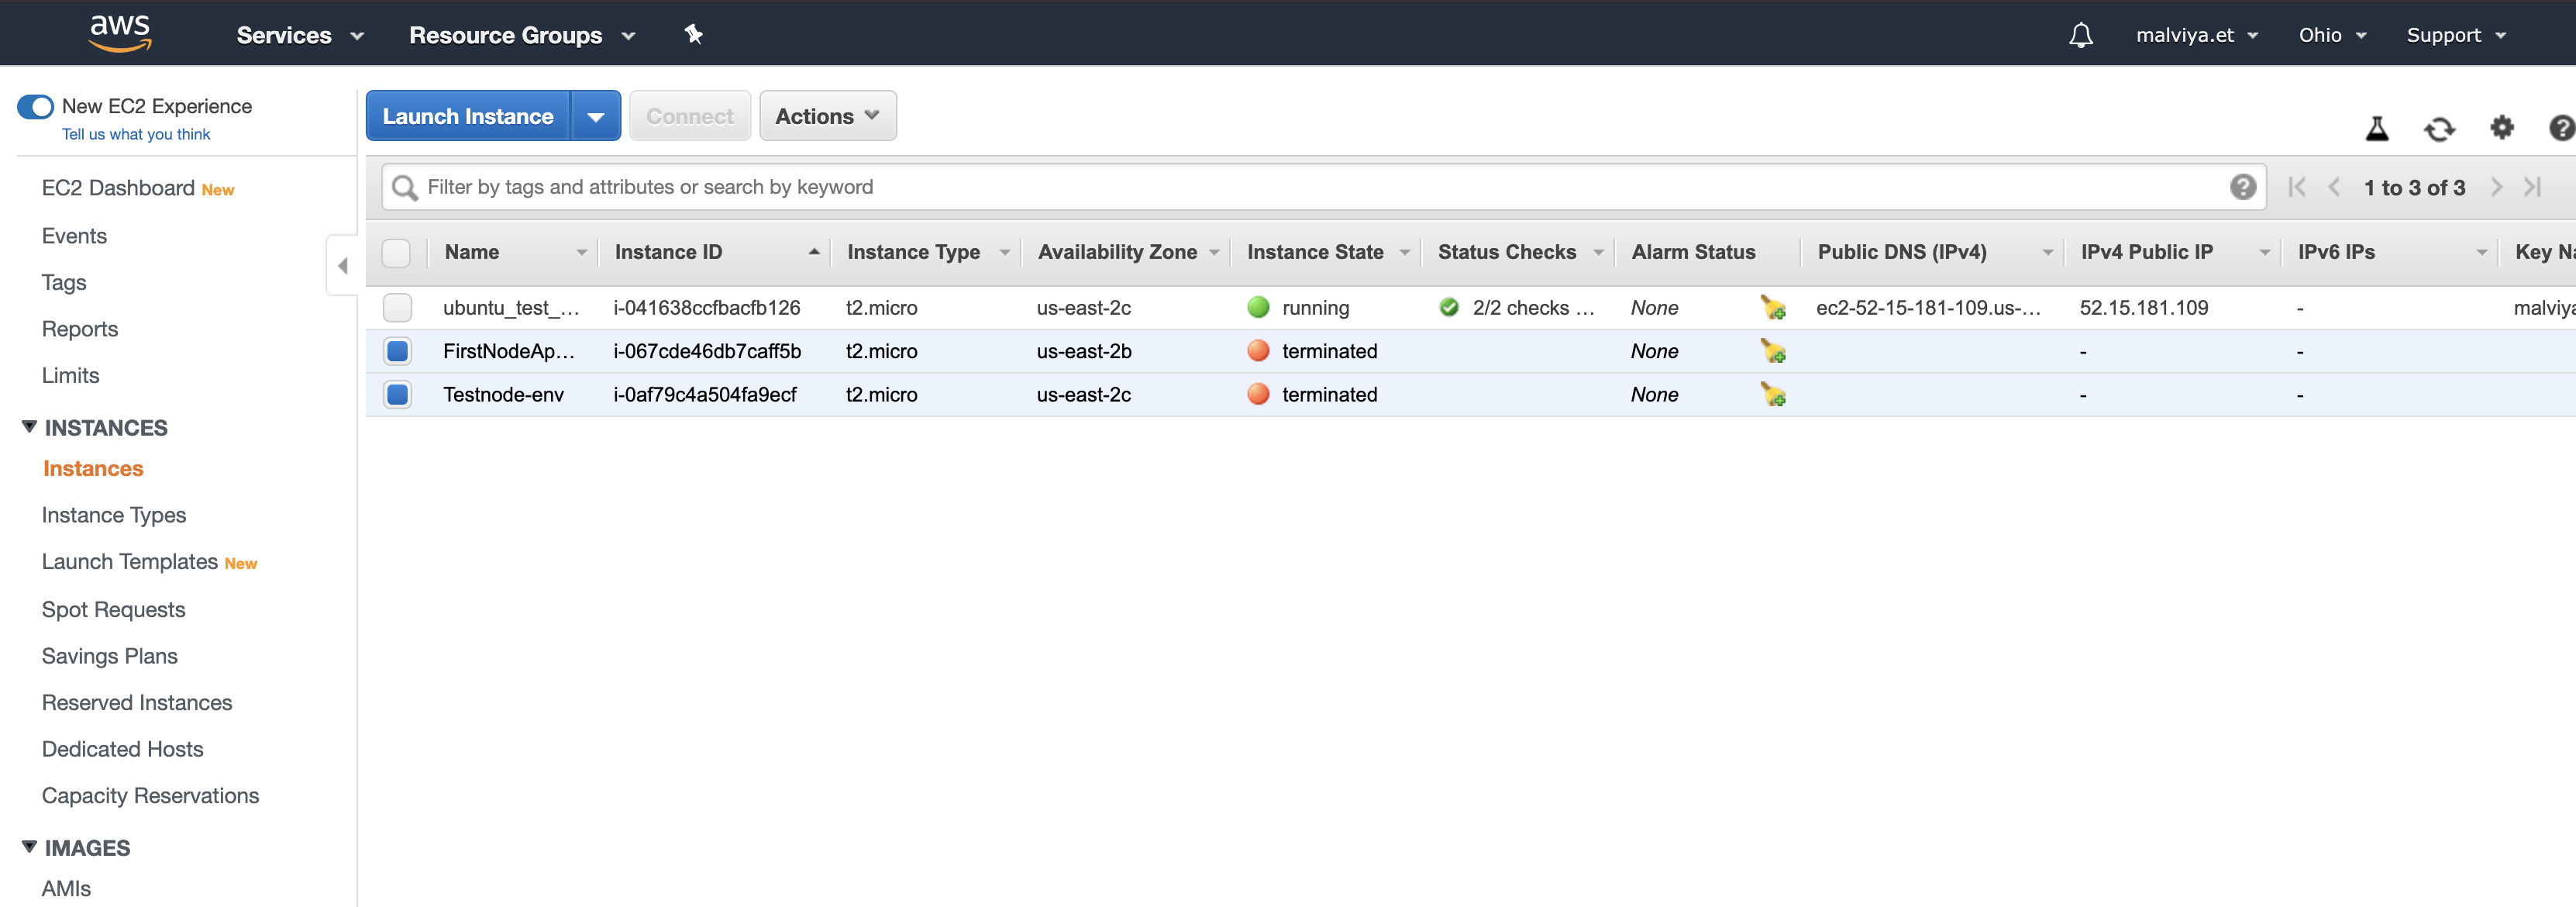Click the AWS logo
Image resolution: width=2576 pixels, height=907 pixels.
pos(120,32)
